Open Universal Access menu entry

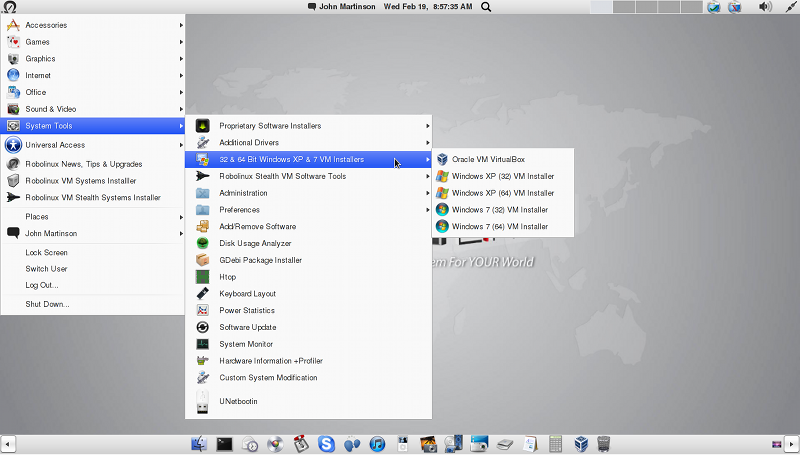[93, 145]
